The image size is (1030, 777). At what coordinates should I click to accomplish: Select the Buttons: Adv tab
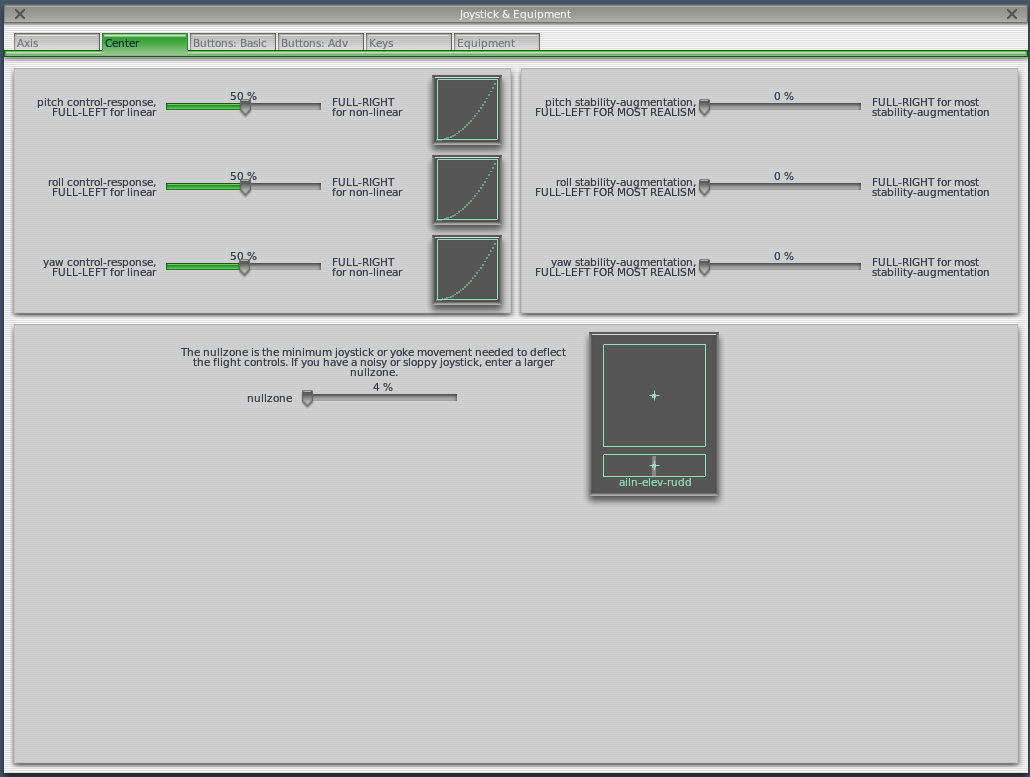[x=319, y=42]
